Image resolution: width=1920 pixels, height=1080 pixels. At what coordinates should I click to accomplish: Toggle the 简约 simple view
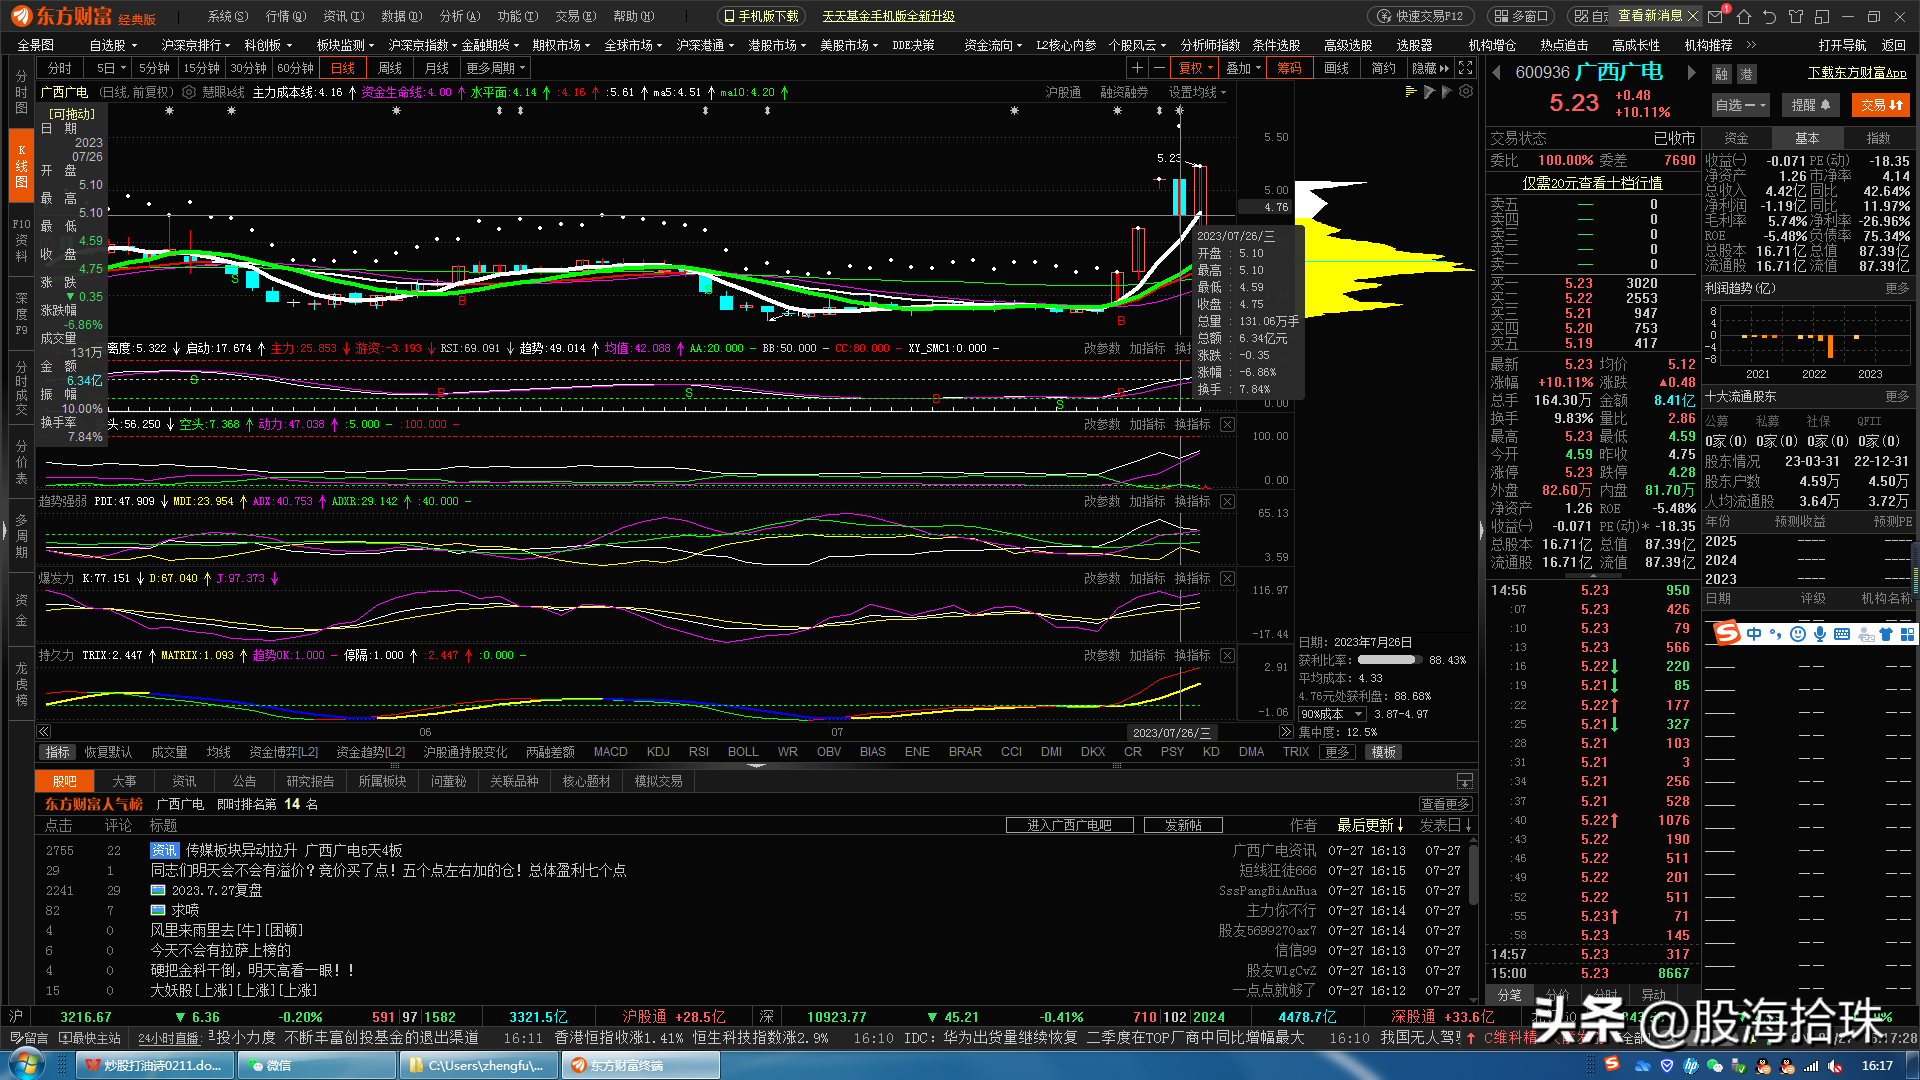[x=1383, y=68]
